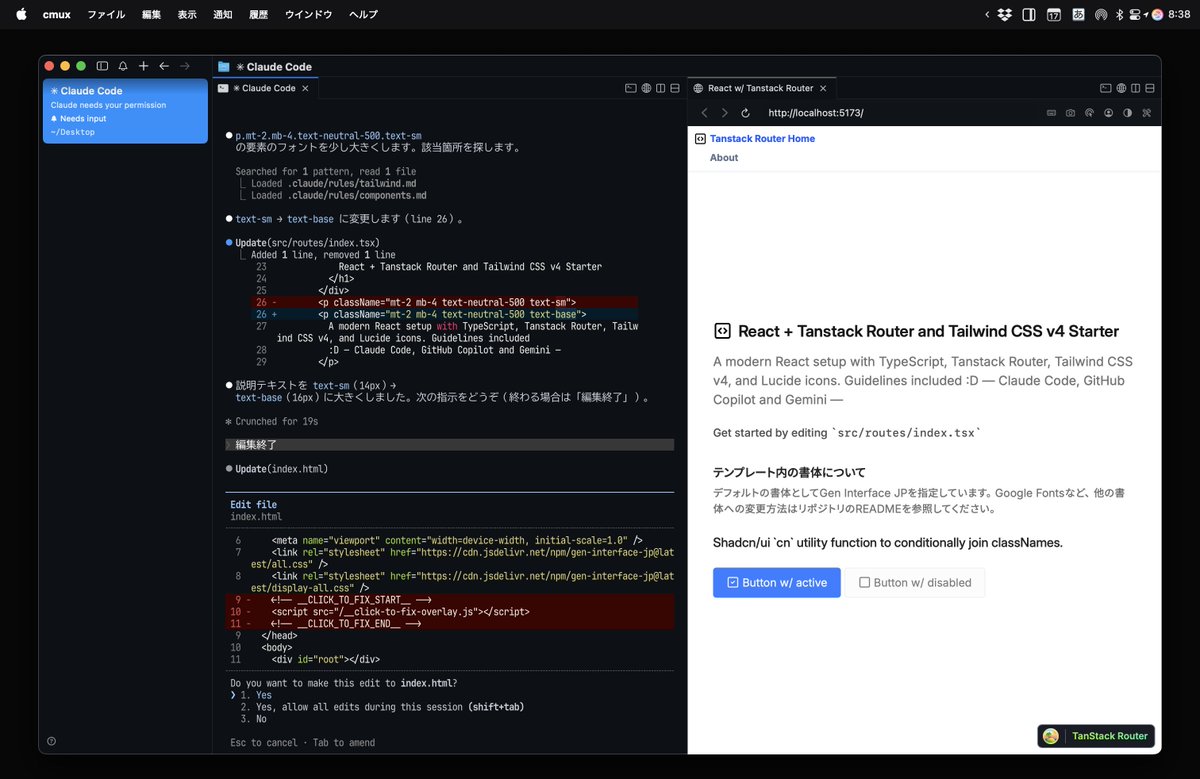Image resolution: width=1200 pixels, height=779 pixels.
Task: Open the 履歴 menu
Action: click(258, 15)
